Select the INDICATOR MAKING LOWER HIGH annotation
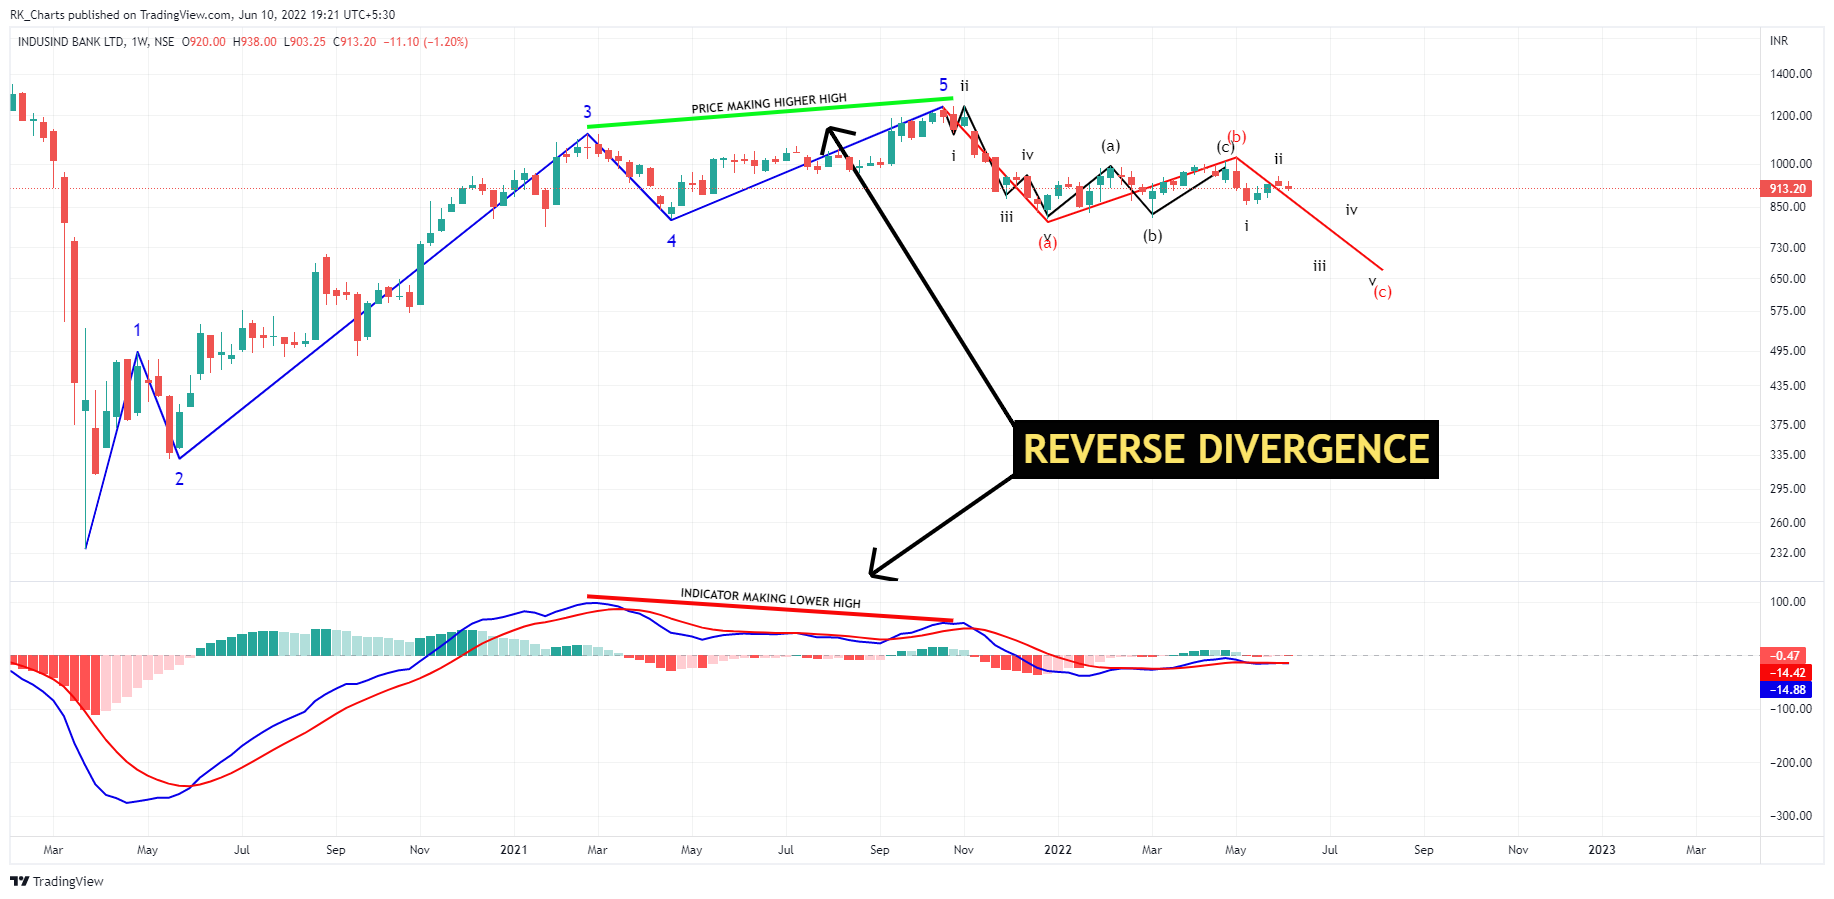 (770, 598)
